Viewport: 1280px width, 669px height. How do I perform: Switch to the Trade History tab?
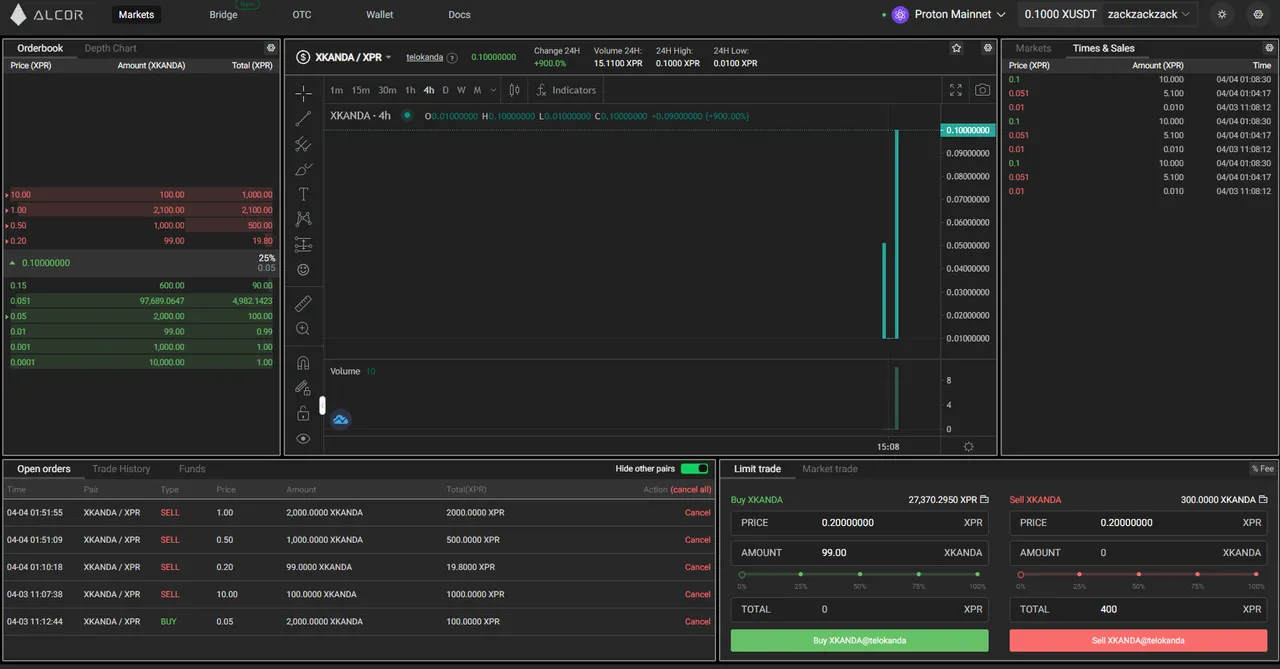121,469
